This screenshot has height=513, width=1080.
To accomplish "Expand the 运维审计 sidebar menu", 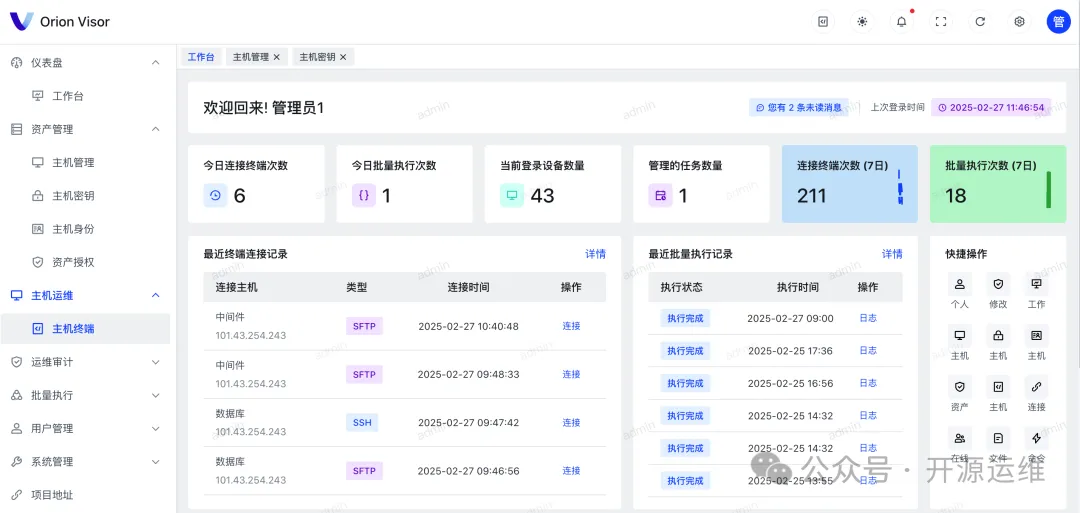I will point(155,362).
